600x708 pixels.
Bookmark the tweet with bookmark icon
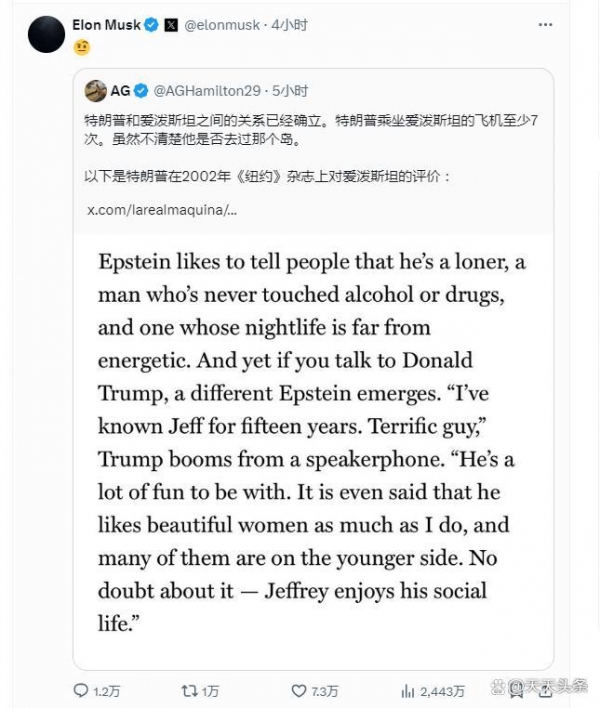coord(516,691)
